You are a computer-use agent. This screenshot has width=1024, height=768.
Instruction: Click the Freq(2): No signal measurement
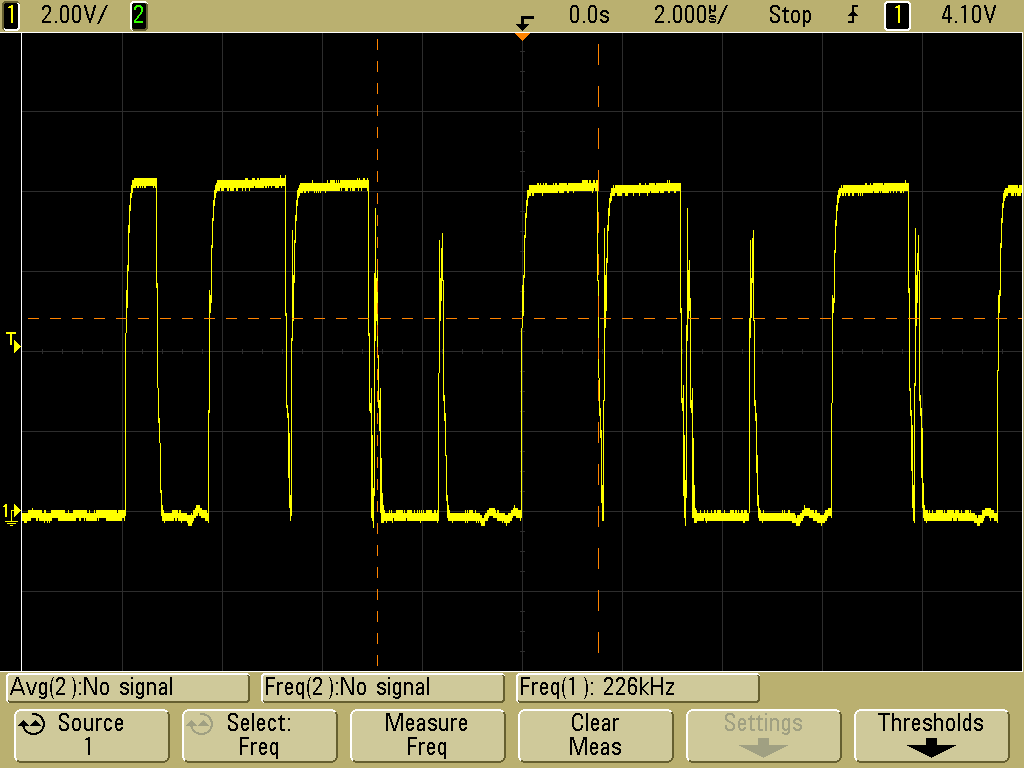(x=383, y=688)
